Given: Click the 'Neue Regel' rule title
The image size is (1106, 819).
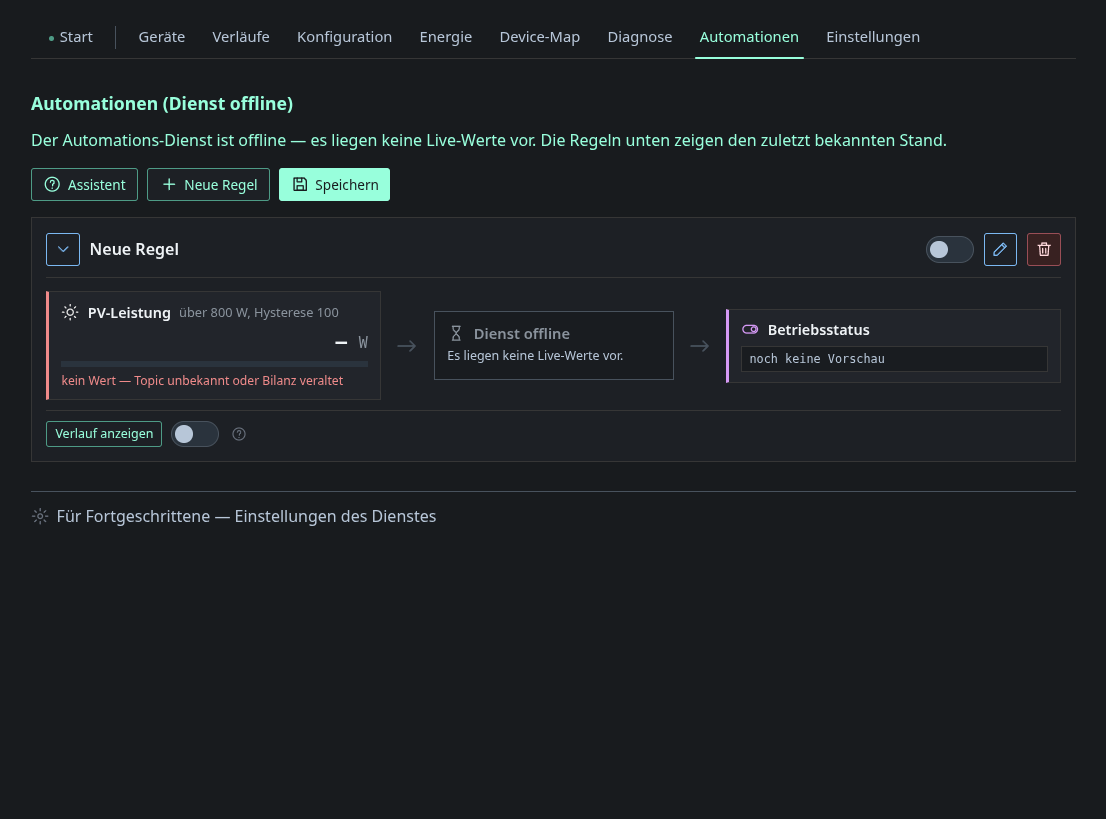Looking at the screenshot, I should coord(134,250).
